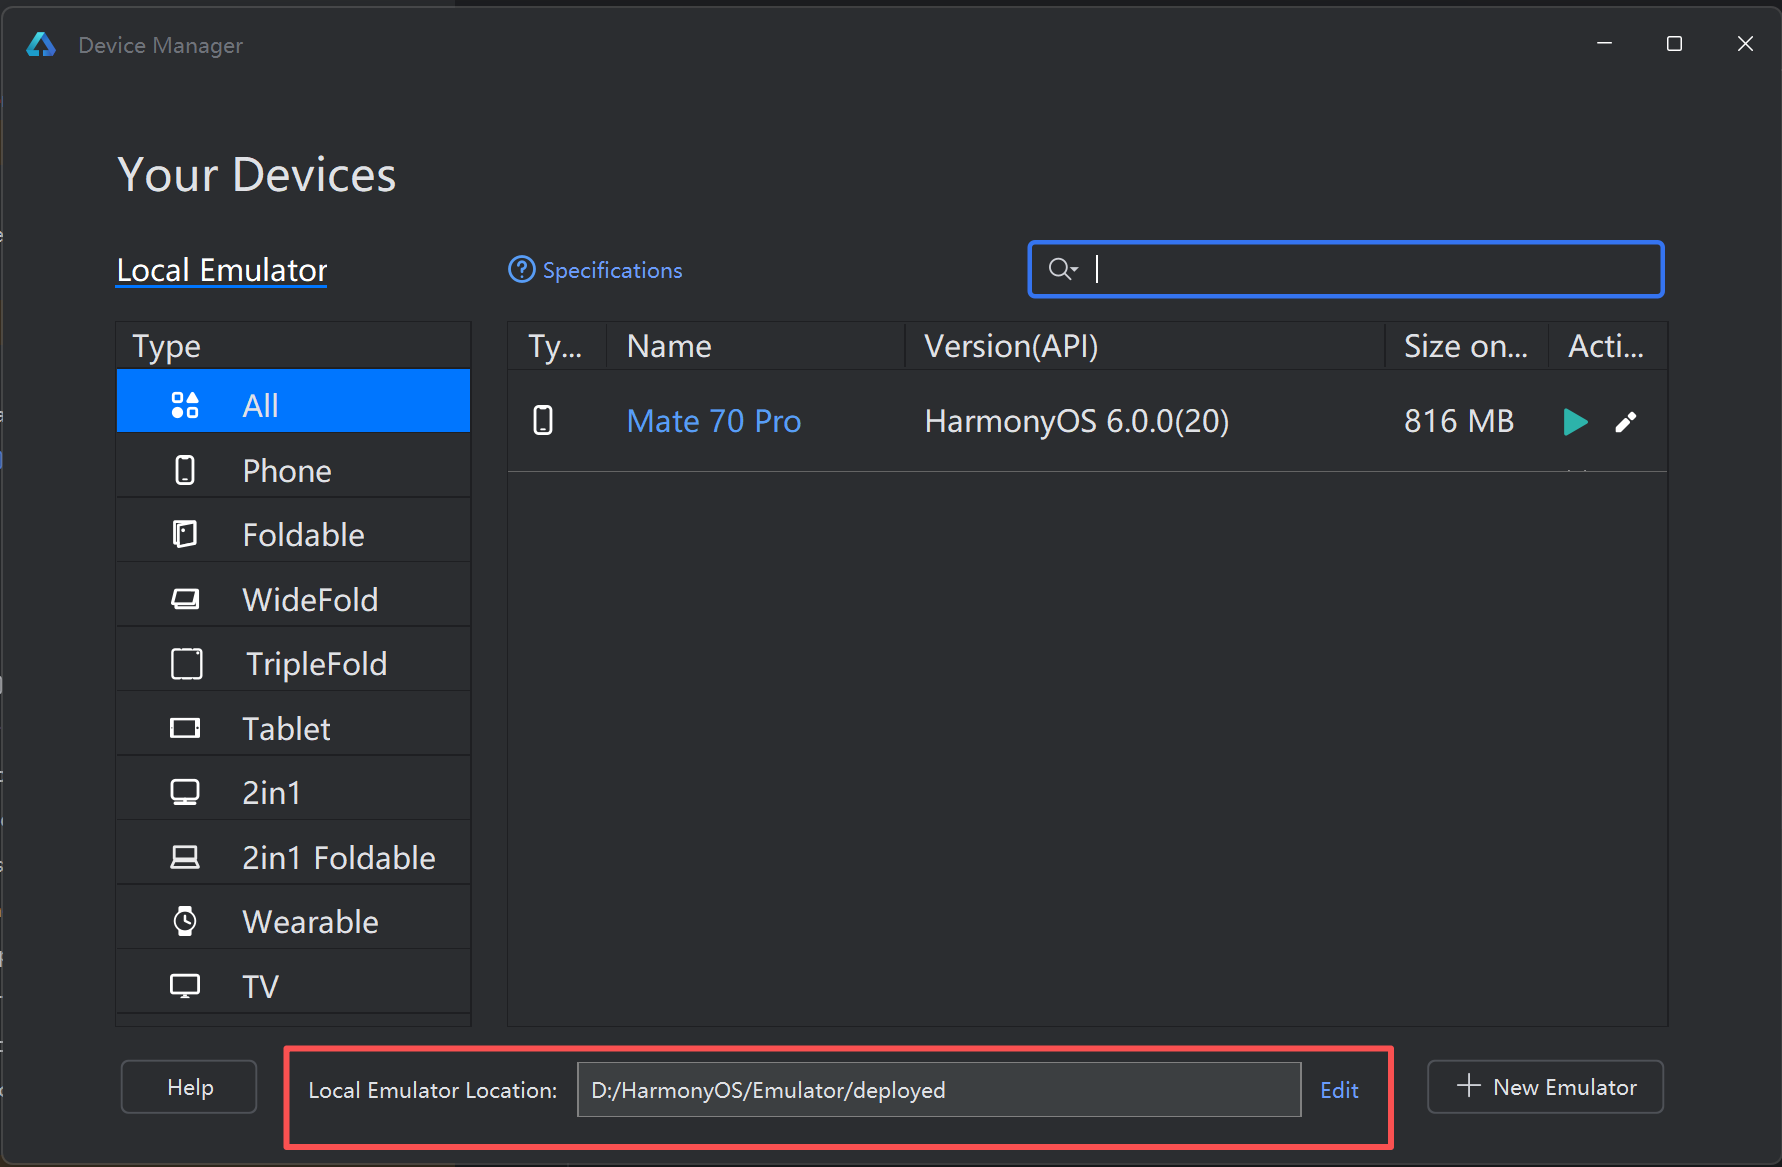Click the Ty... type column header
This screenshot has height=1167, width=1782.
coord(556,346)
